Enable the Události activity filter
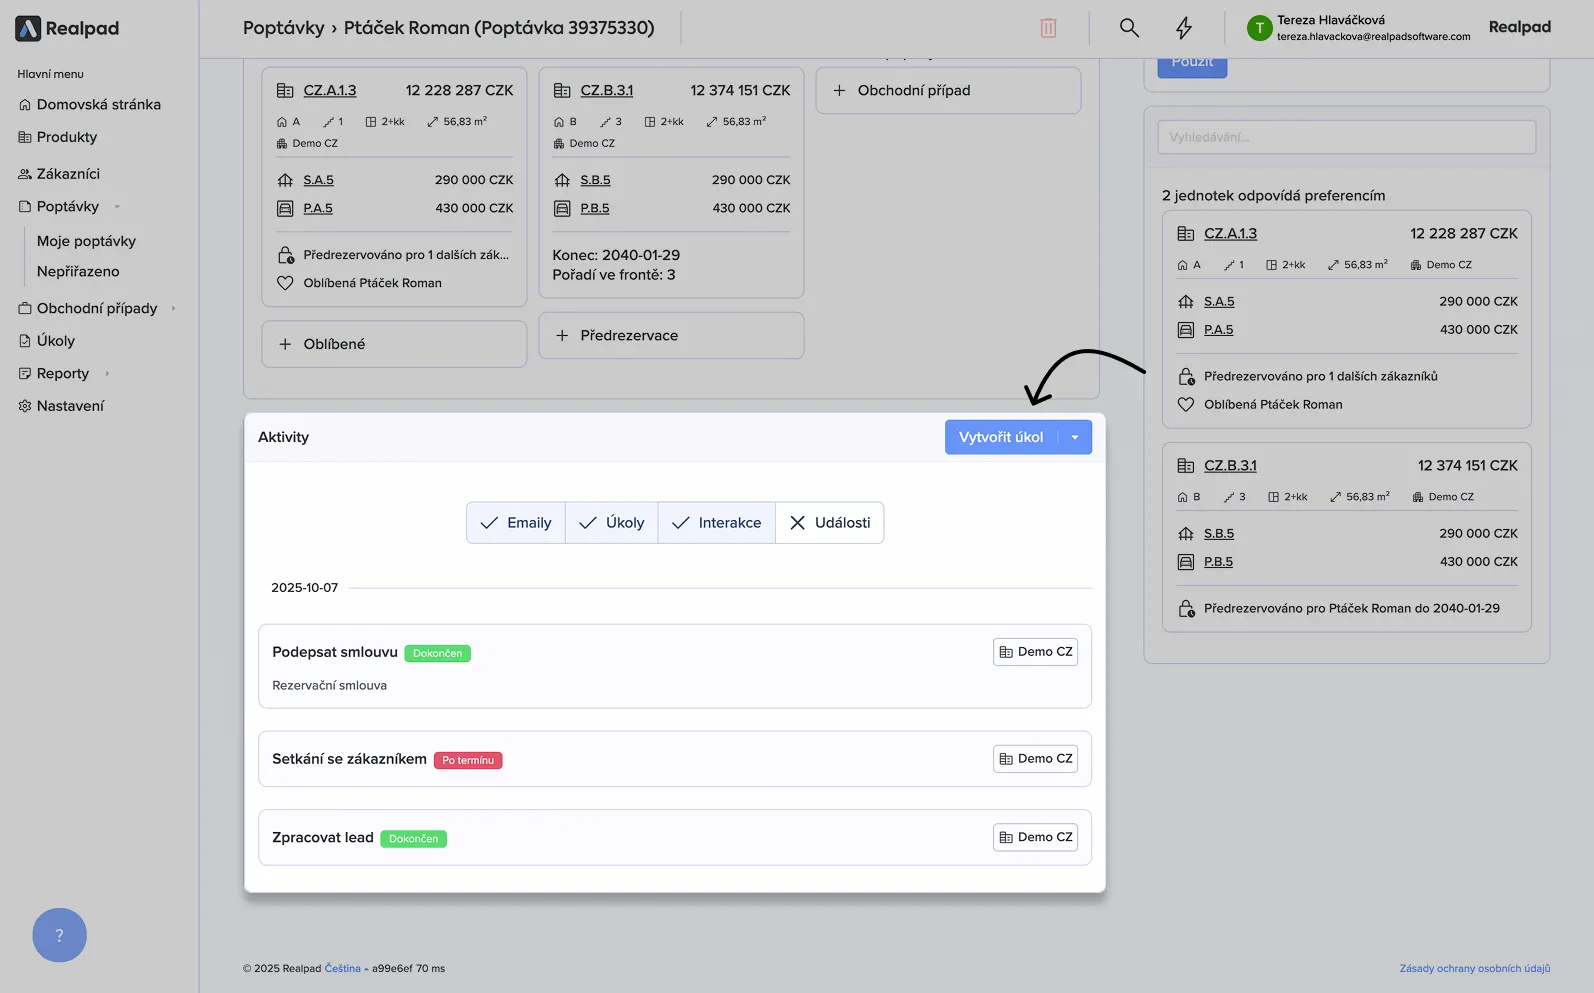This screenshot has width=1594, height=993. tap(829, 523)
